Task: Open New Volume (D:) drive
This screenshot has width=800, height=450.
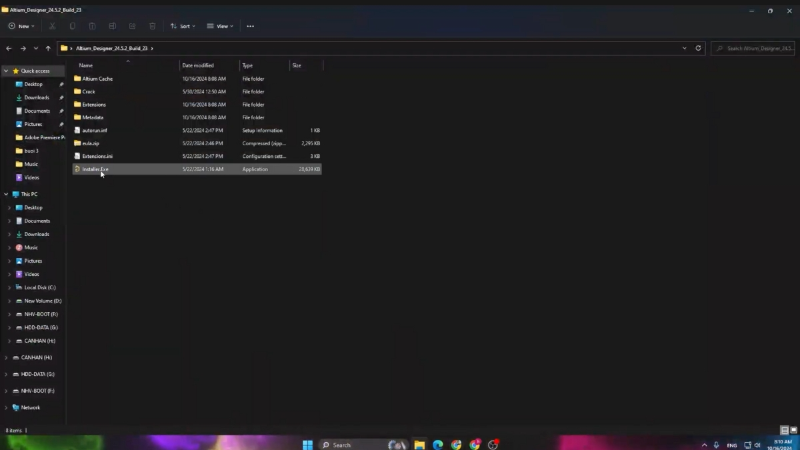Action: (42, 301)
